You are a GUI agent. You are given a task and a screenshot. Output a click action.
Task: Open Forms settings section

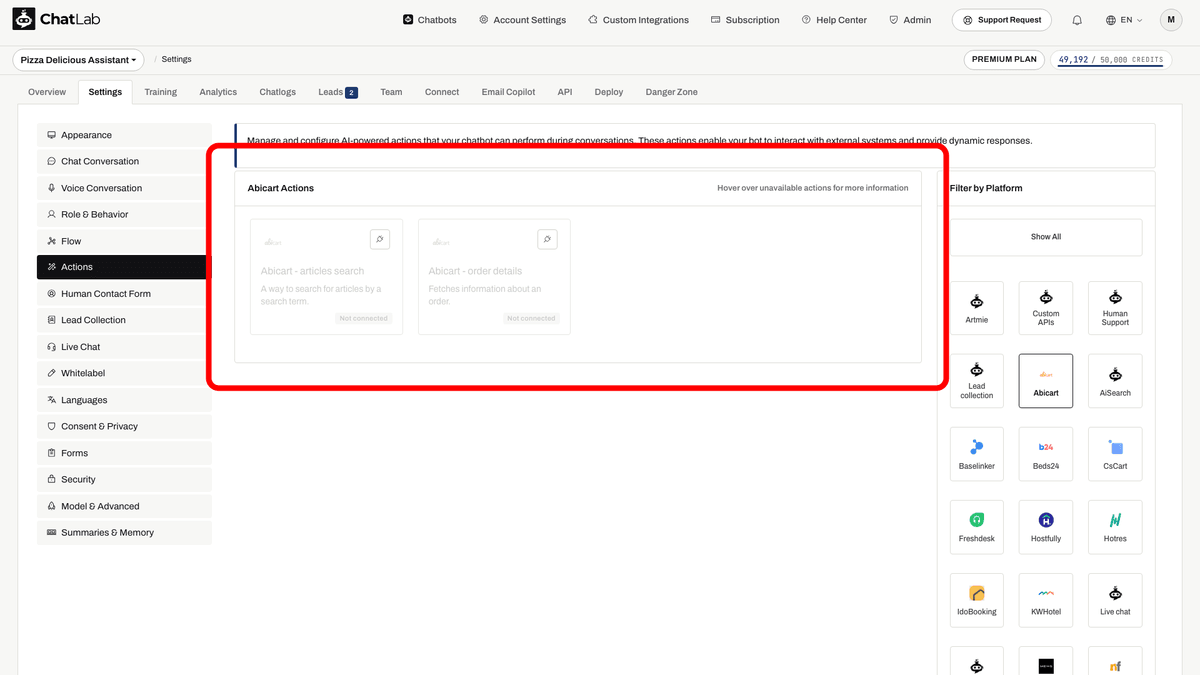tap(124, 453)
